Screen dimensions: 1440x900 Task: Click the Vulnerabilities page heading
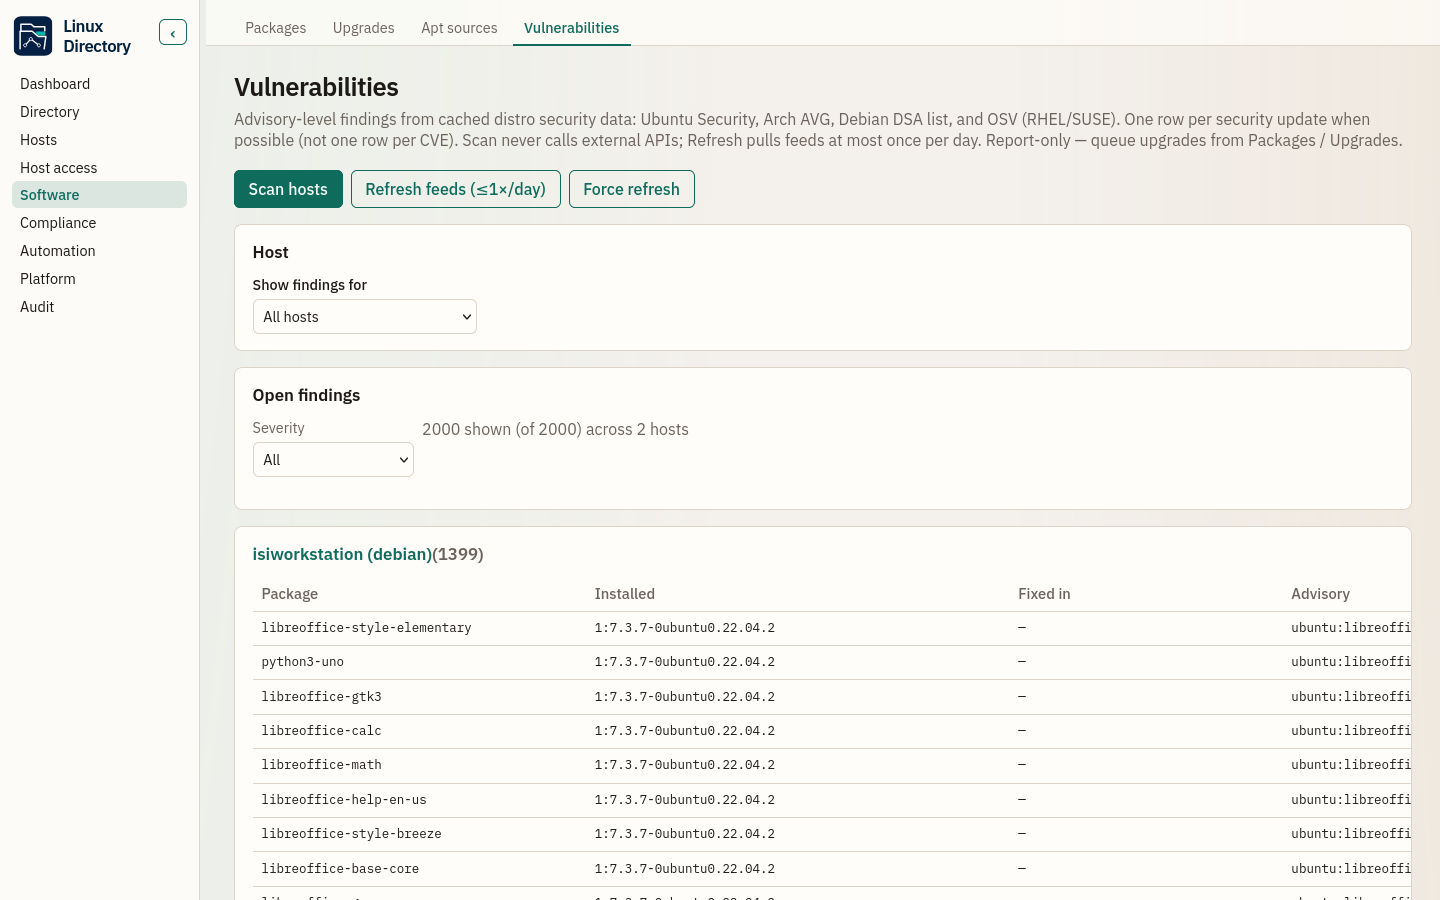click(x=316, y=87)
